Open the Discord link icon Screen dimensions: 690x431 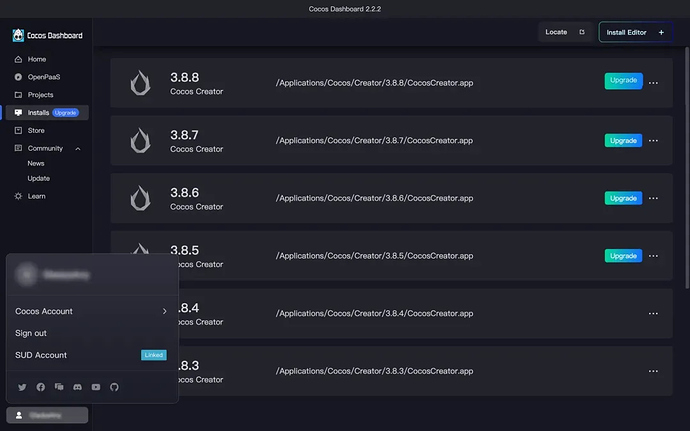77,387
